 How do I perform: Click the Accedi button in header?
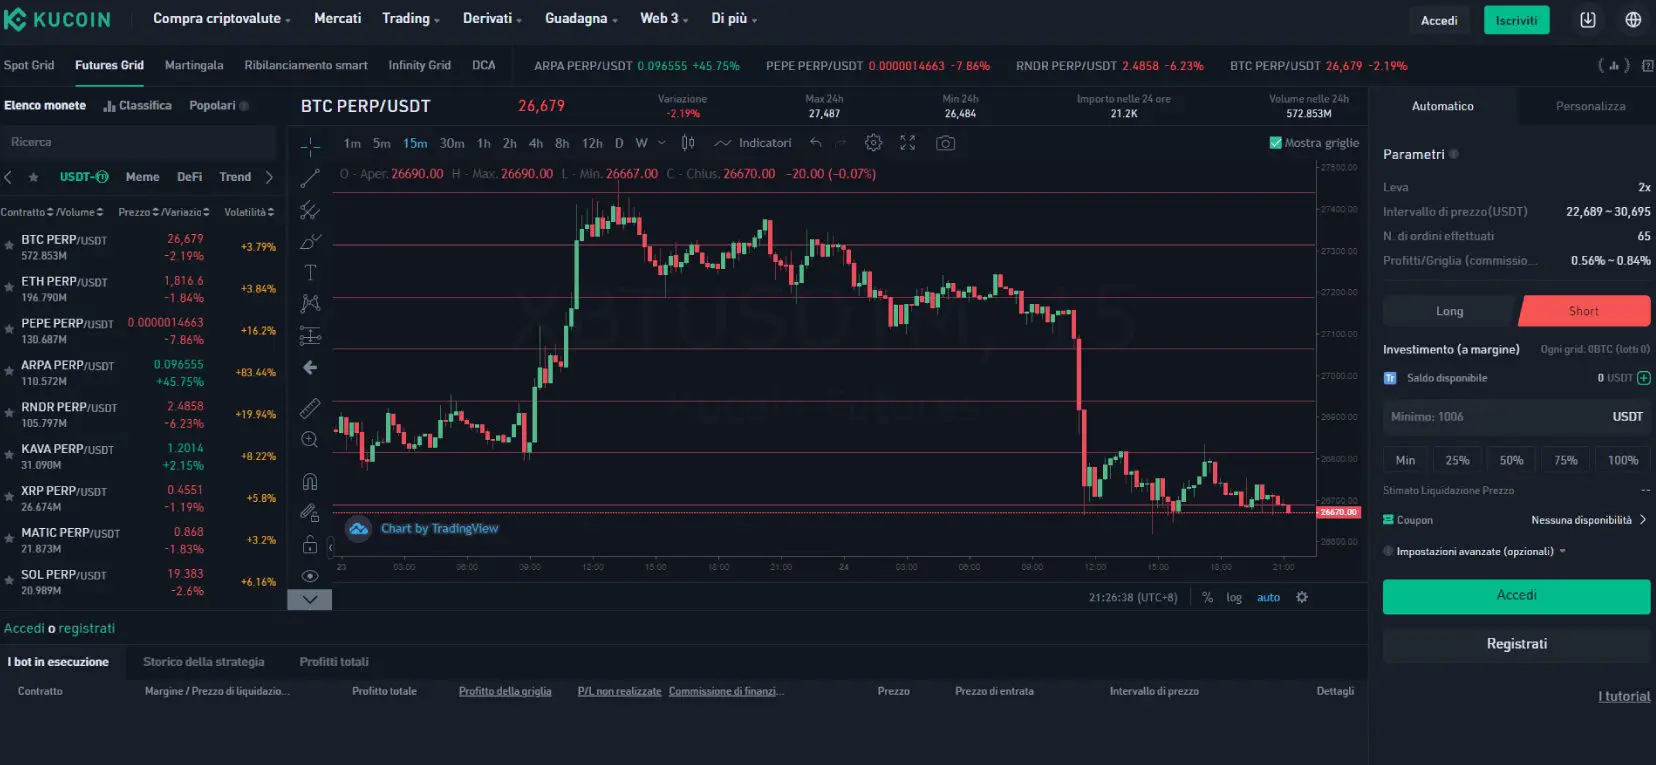click(1439, 20)
